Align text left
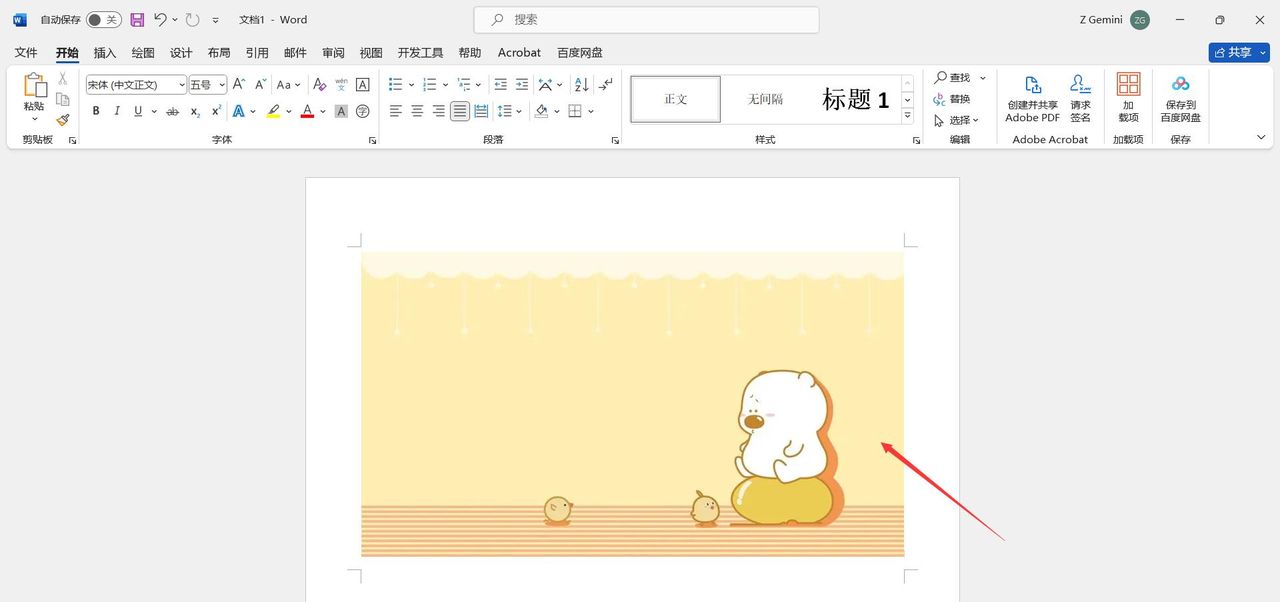Image resolution: width=1280 pixels, height=602 pixels. click(x=396, y=111)
